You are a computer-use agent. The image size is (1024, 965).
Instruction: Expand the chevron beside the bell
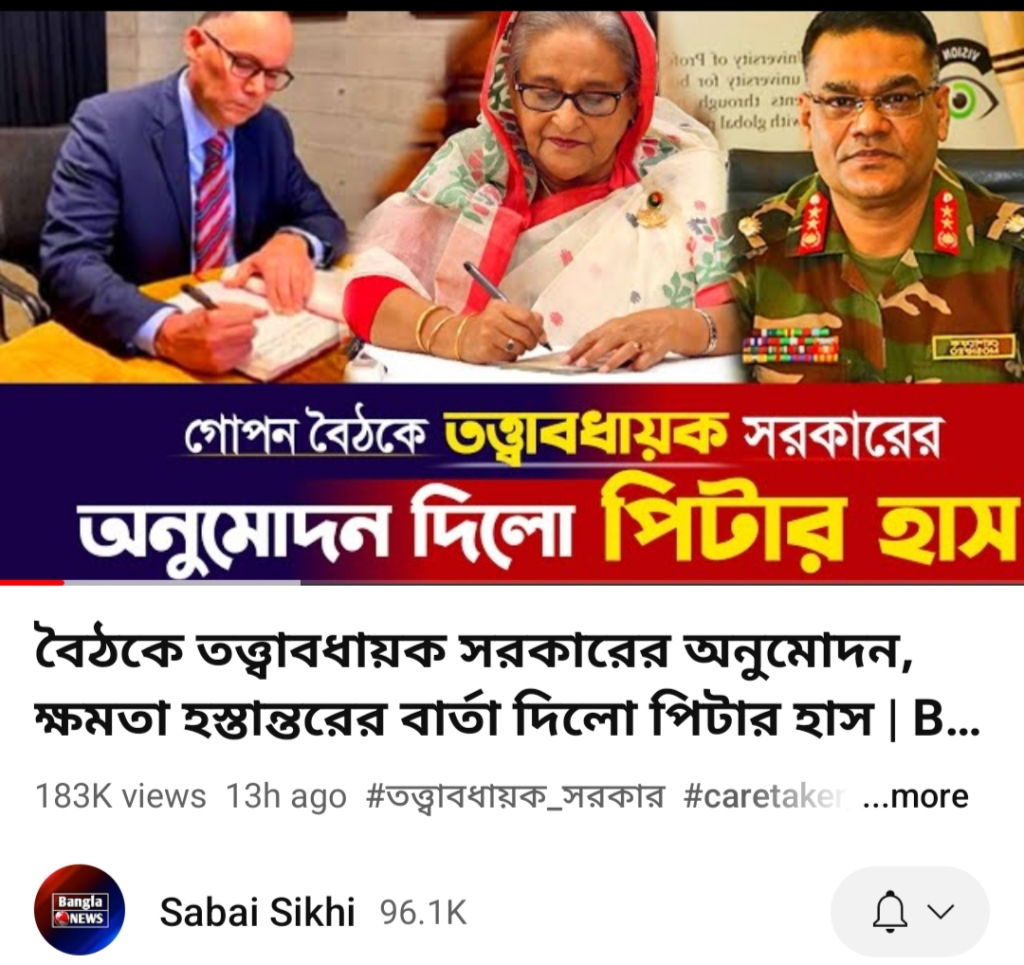(x=940, y=911)
